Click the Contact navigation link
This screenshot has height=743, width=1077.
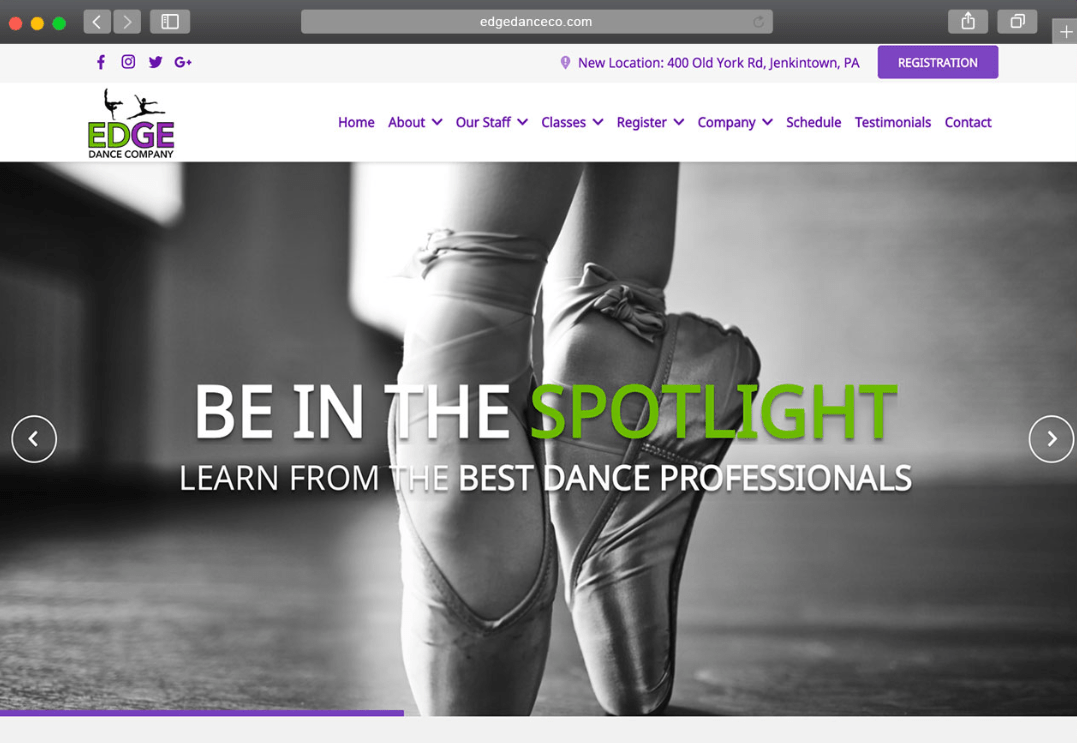click(968, 122)
